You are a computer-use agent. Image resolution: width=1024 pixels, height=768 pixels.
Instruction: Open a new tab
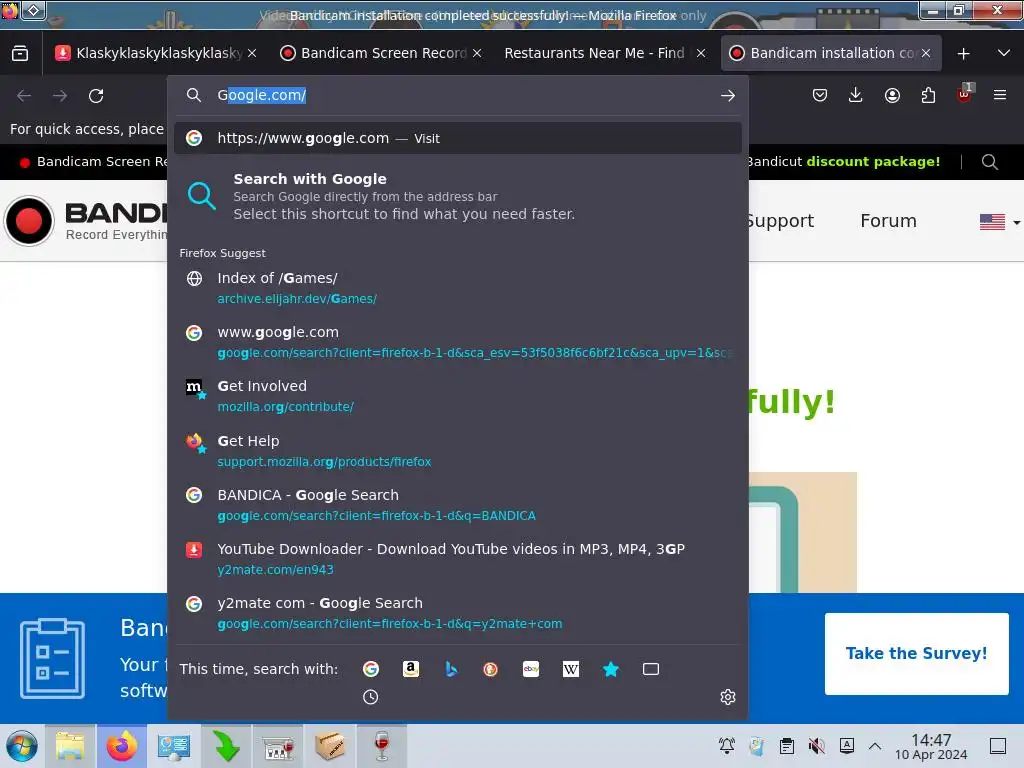tap(963, 54)
